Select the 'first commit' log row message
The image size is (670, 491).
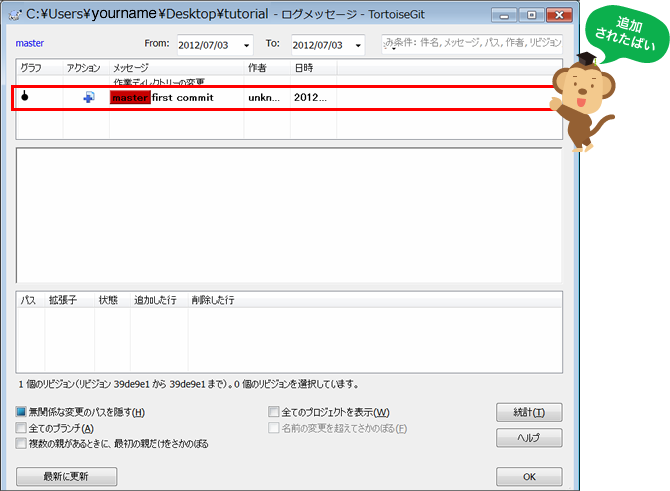point(182,98)
